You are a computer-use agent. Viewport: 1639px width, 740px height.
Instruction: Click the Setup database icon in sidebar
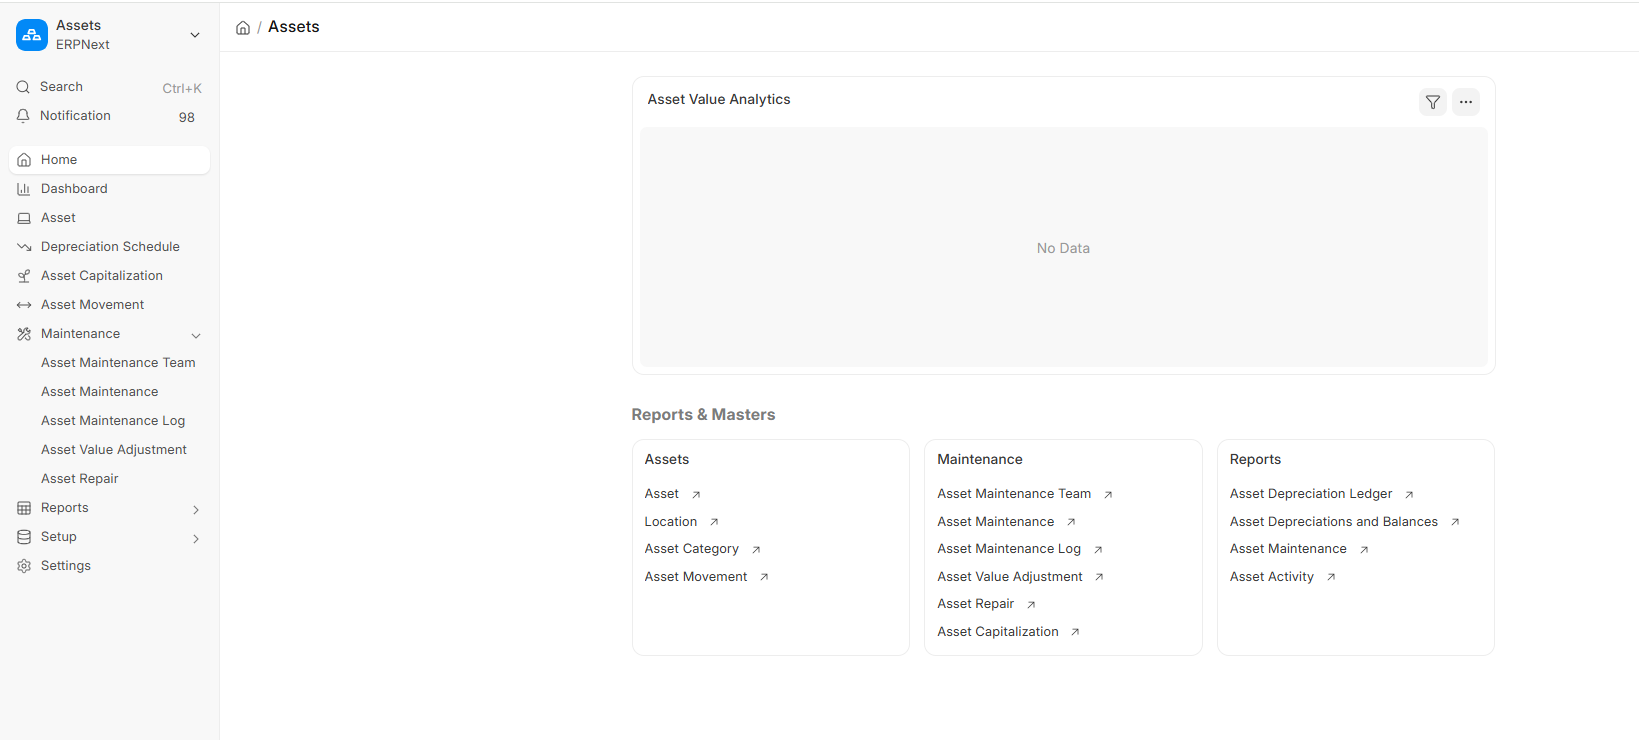24,537
